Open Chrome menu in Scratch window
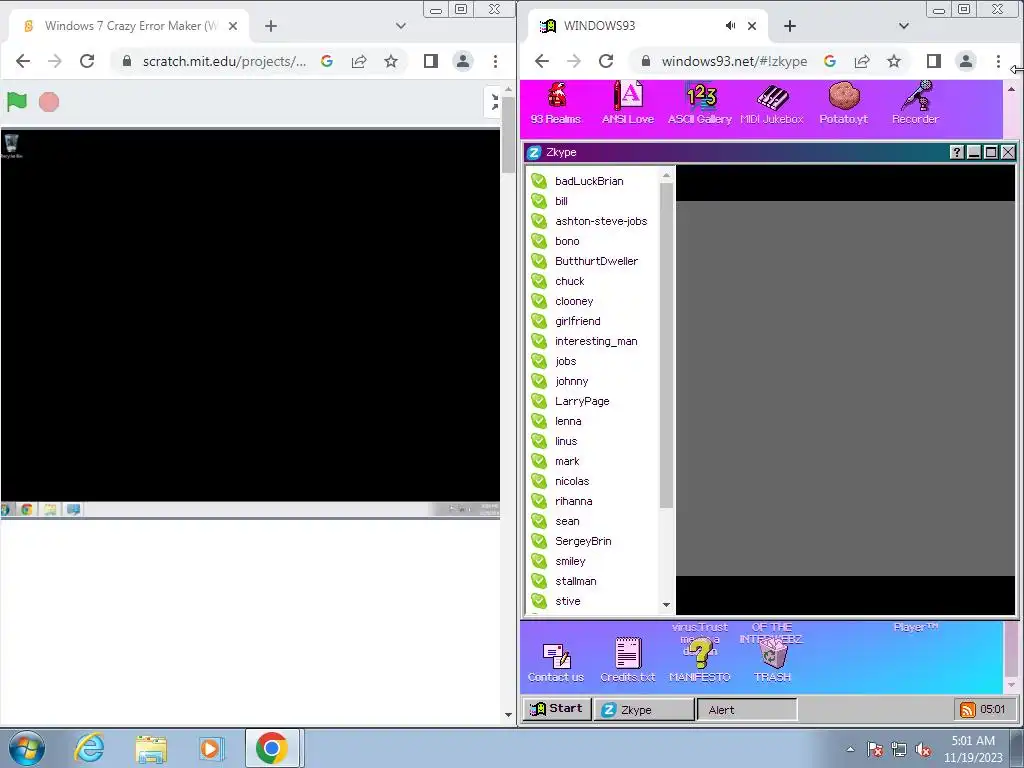Screen dimensions: 1024x768 [496, 61]
